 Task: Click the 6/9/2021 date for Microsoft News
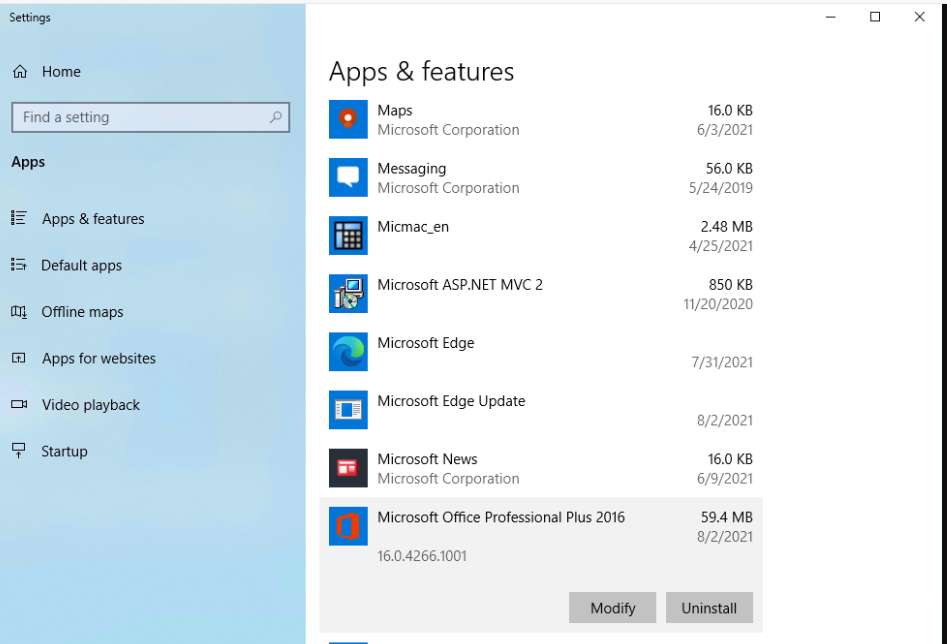725,478
